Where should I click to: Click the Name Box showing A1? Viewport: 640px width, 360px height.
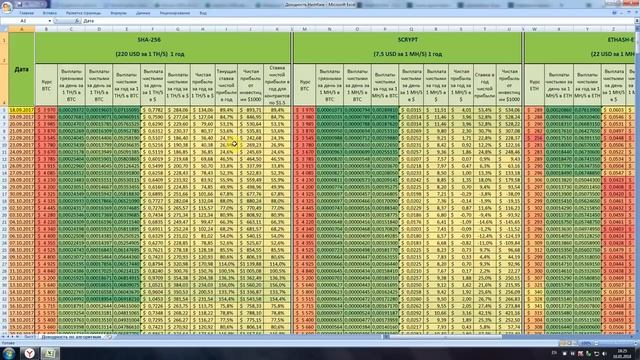tap(24, 21)
